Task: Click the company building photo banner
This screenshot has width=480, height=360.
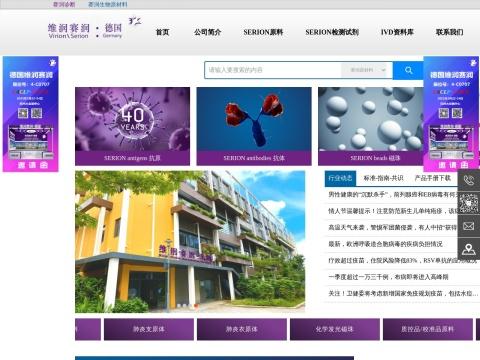Action: coord(190,242)
